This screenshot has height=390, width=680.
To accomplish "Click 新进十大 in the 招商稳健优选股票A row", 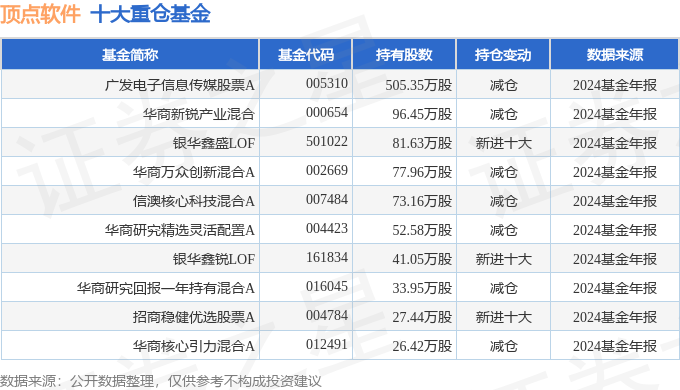I will [503, 317].
